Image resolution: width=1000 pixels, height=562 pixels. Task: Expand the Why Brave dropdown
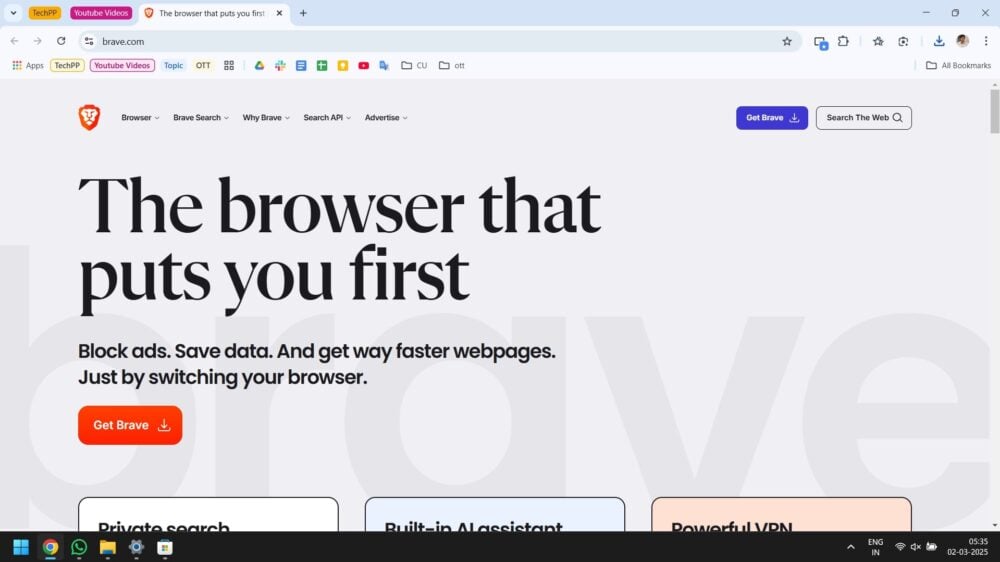(266, 118)
